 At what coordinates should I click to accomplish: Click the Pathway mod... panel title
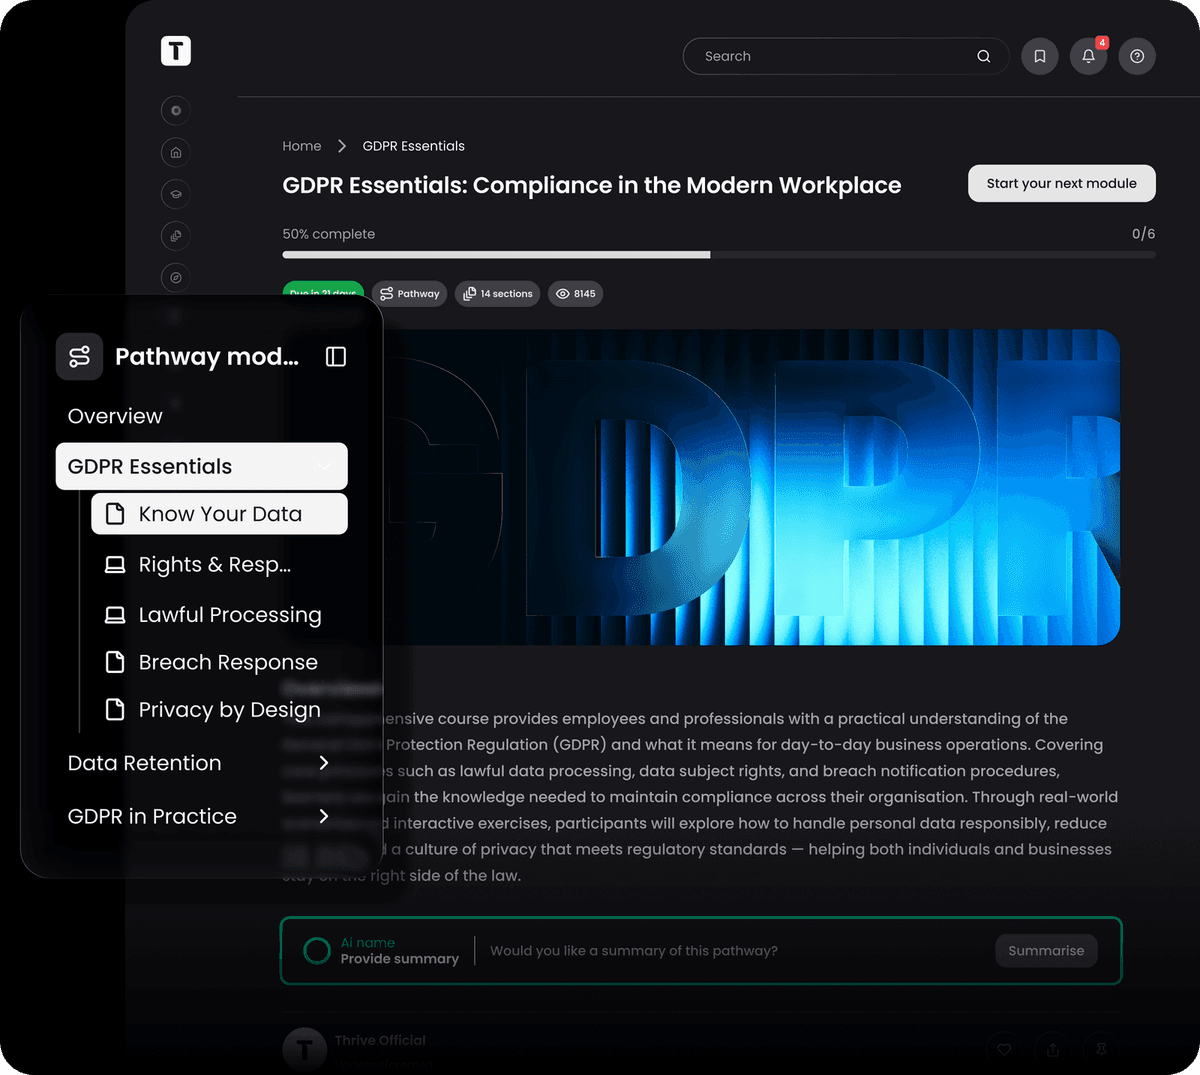tap(207, 357)
